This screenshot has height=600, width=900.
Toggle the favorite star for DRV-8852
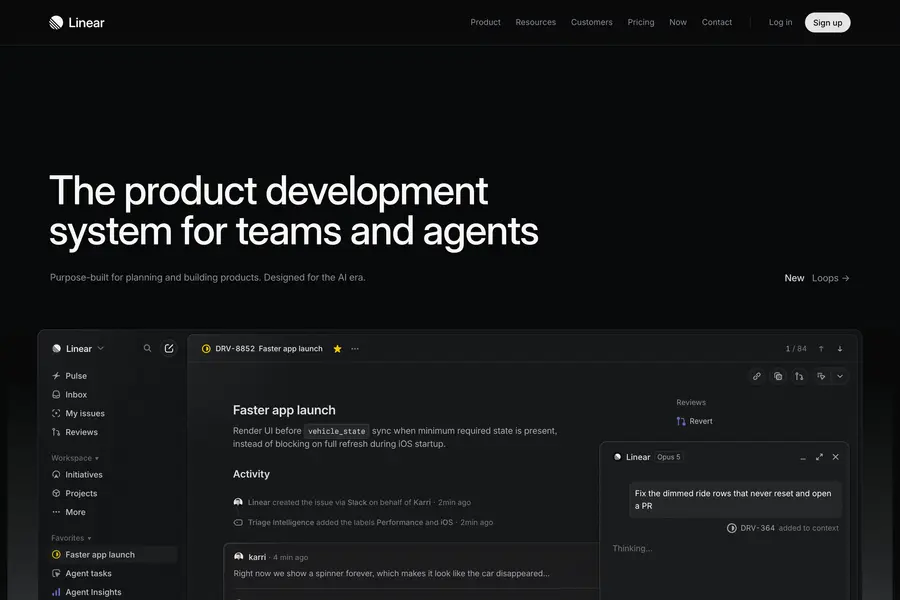click(x=338, y=349)
